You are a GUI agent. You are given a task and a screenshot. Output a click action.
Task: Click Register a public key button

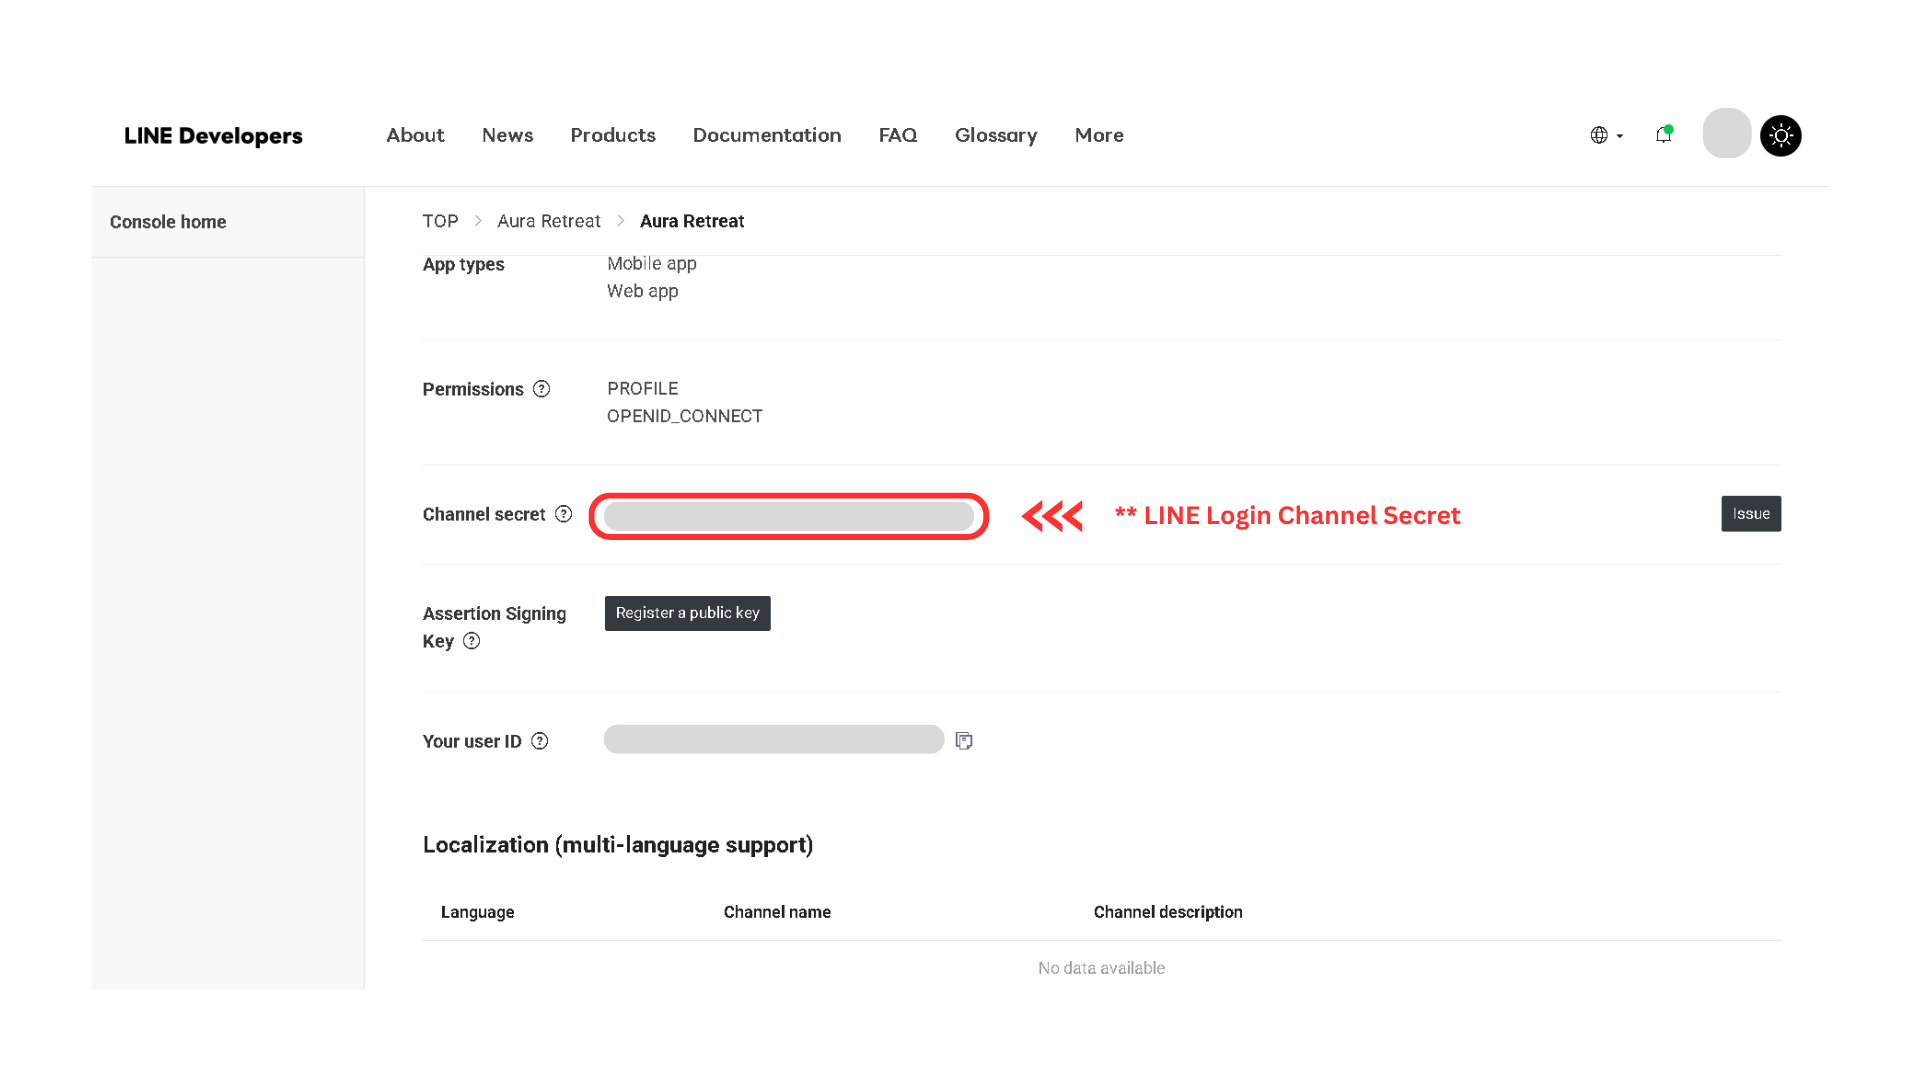[x=688, y=613]
